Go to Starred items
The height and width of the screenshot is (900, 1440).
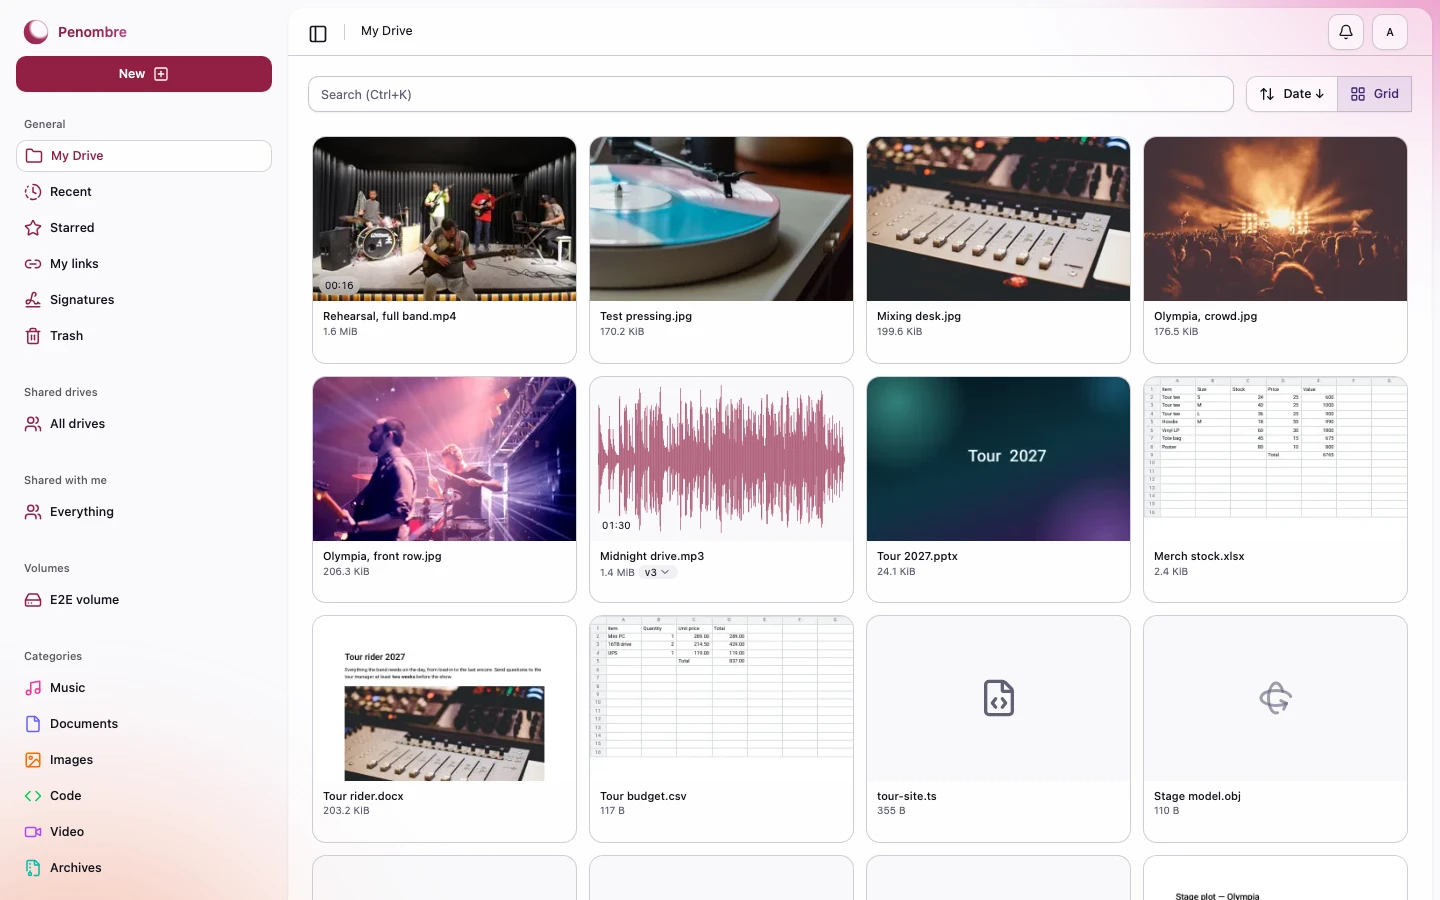[144, 228]
